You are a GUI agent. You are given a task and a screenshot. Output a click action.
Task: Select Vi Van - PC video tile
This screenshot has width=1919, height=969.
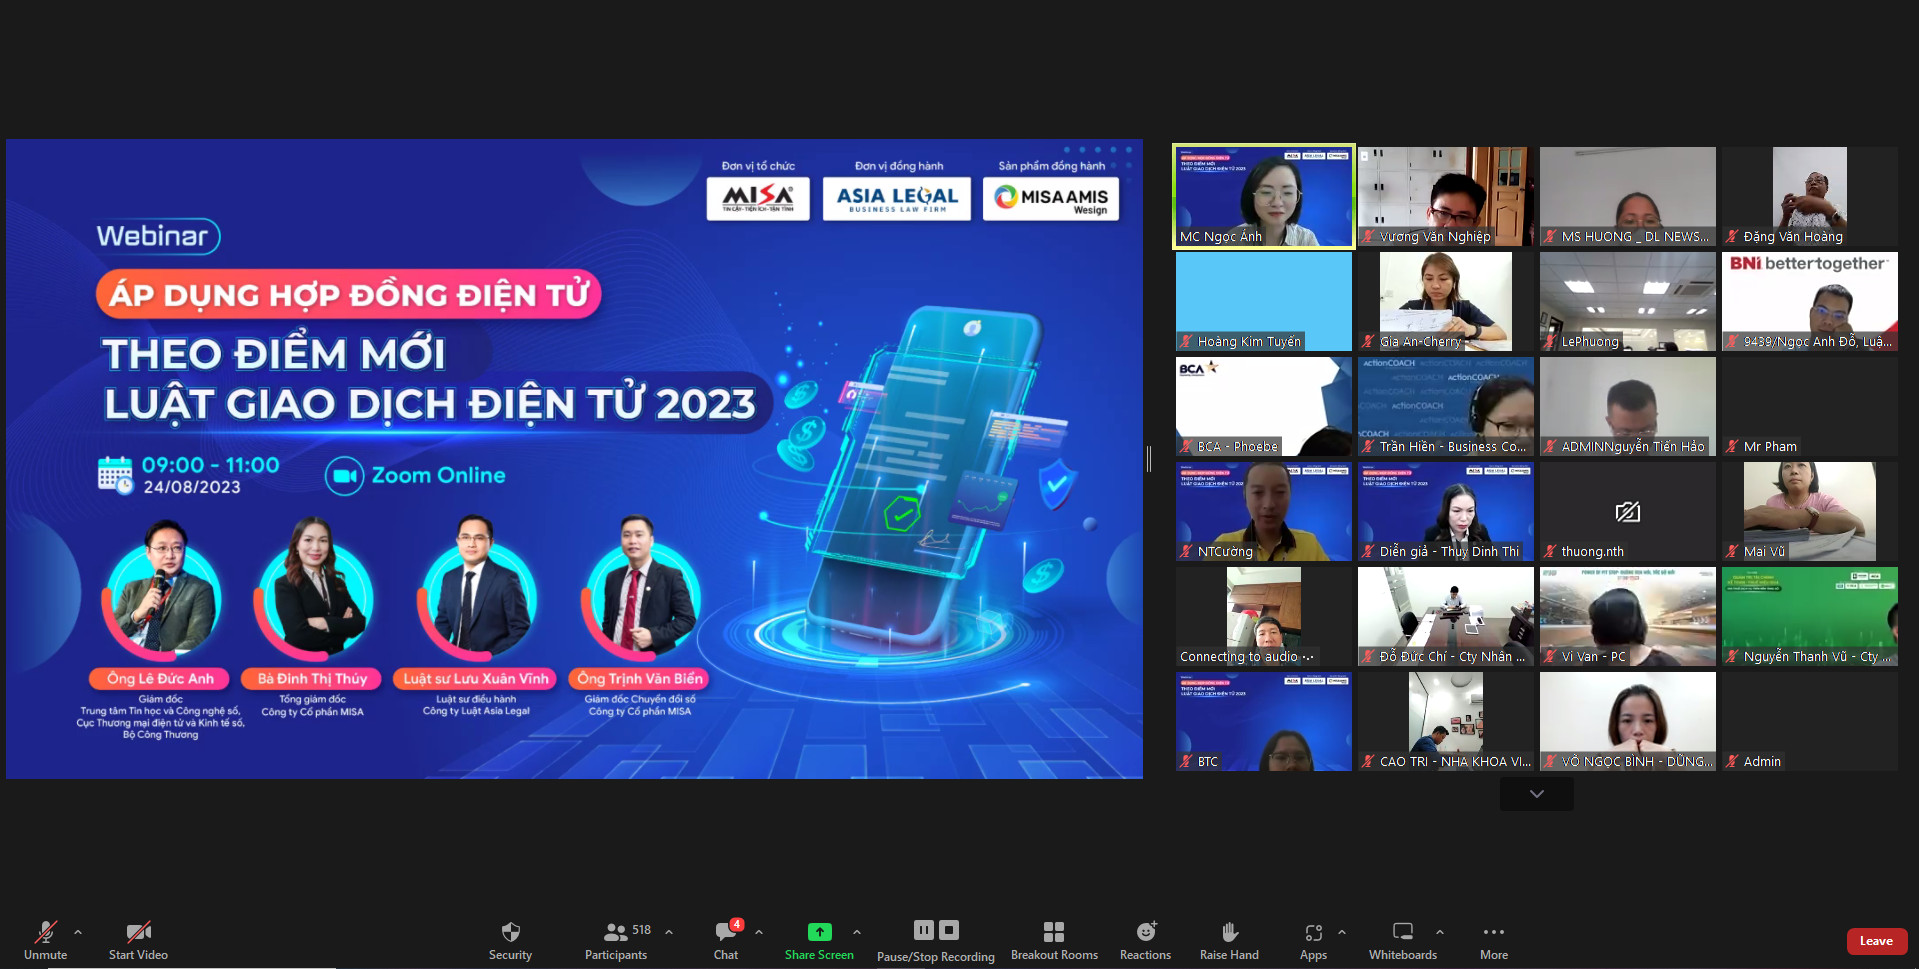point(1628,616)
